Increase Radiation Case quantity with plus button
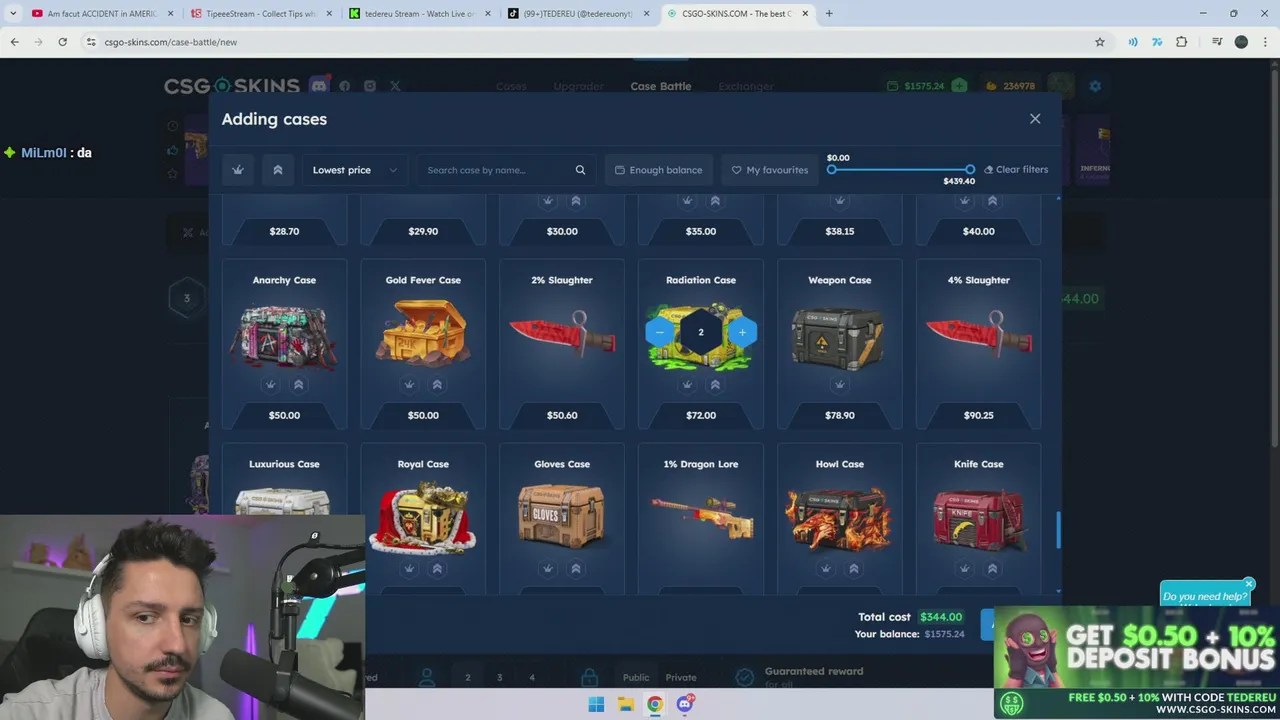The height and width of the screenshot is (720, 1280). click(742, 332)
